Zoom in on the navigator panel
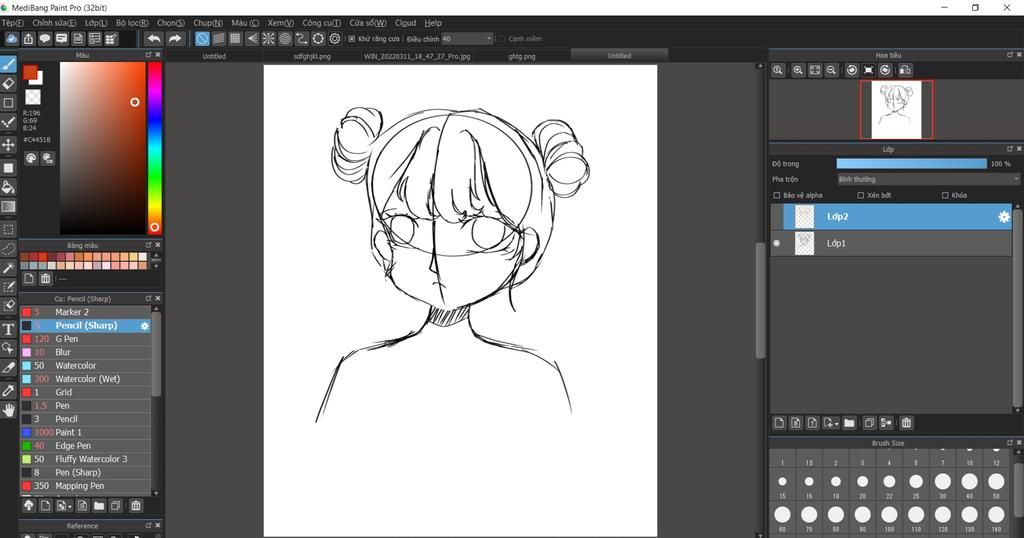1024x538 pixels. point(798,71)
